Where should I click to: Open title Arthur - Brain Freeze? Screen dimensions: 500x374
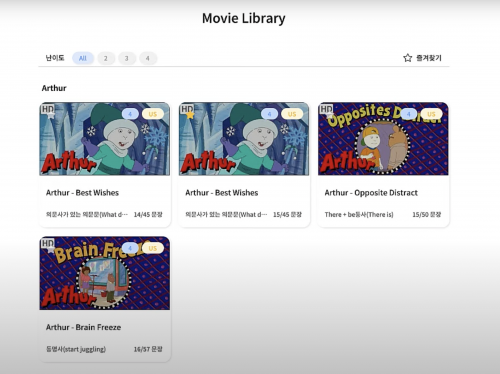83,327
